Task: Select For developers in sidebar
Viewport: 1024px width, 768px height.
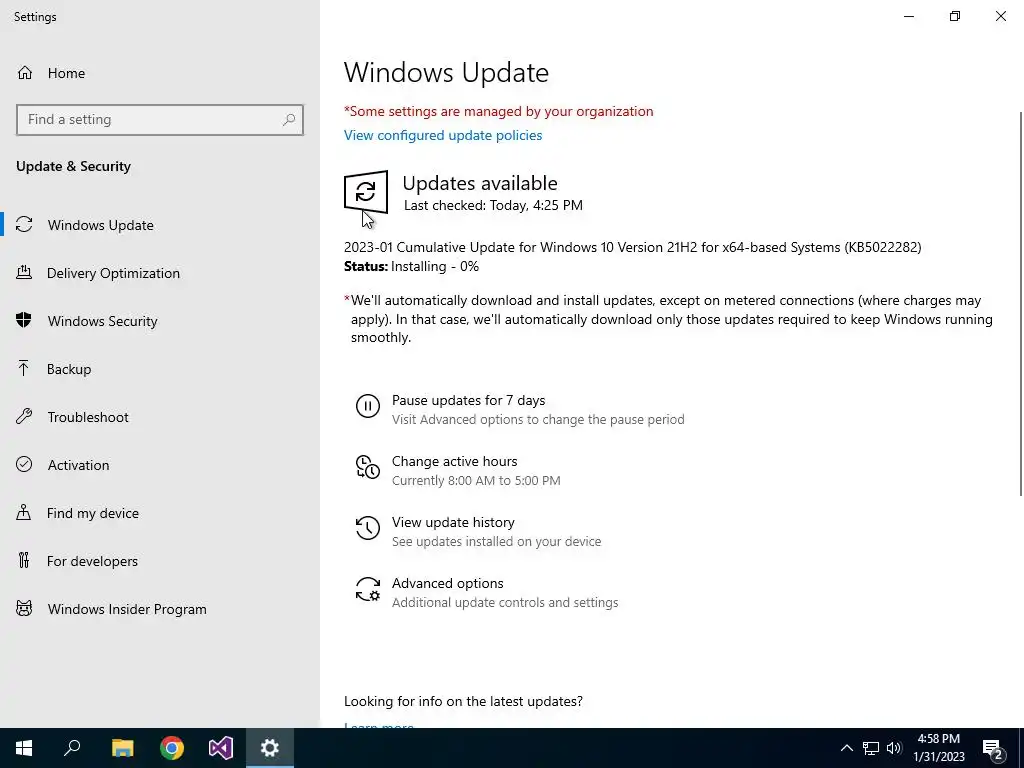Action: 160,560
